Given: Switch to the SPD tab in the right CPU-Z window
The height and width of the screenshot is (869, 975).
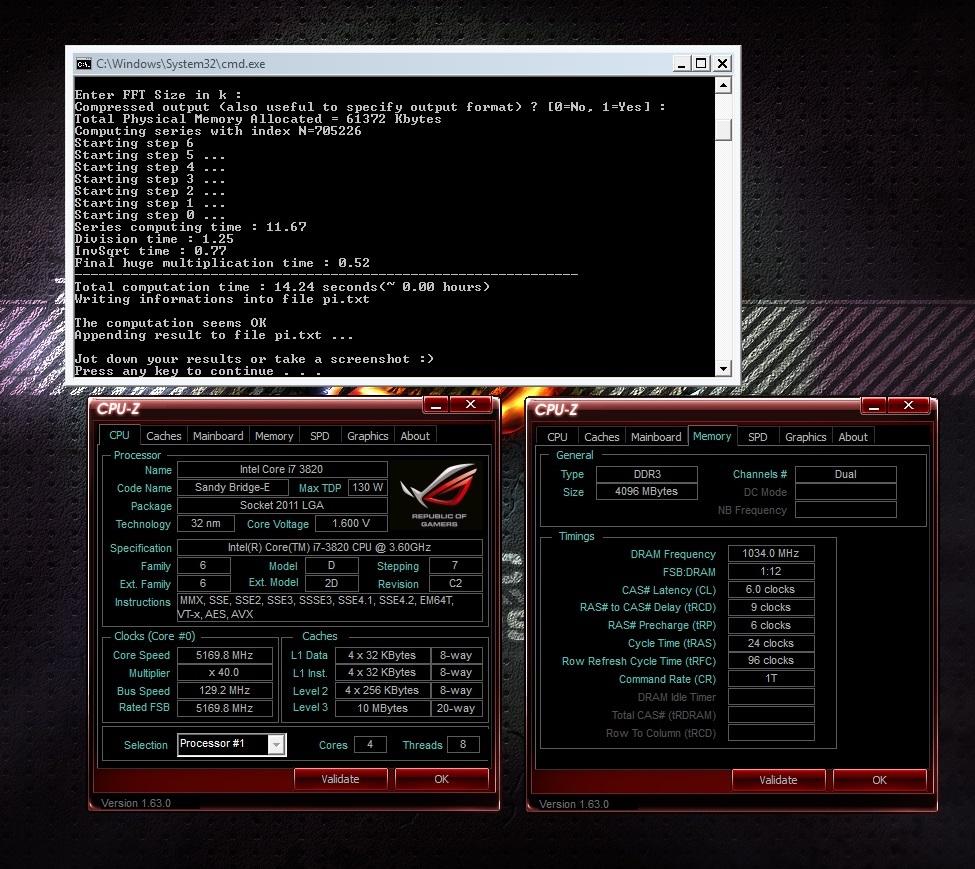Looking at the screenshot, I should (757, 437).
